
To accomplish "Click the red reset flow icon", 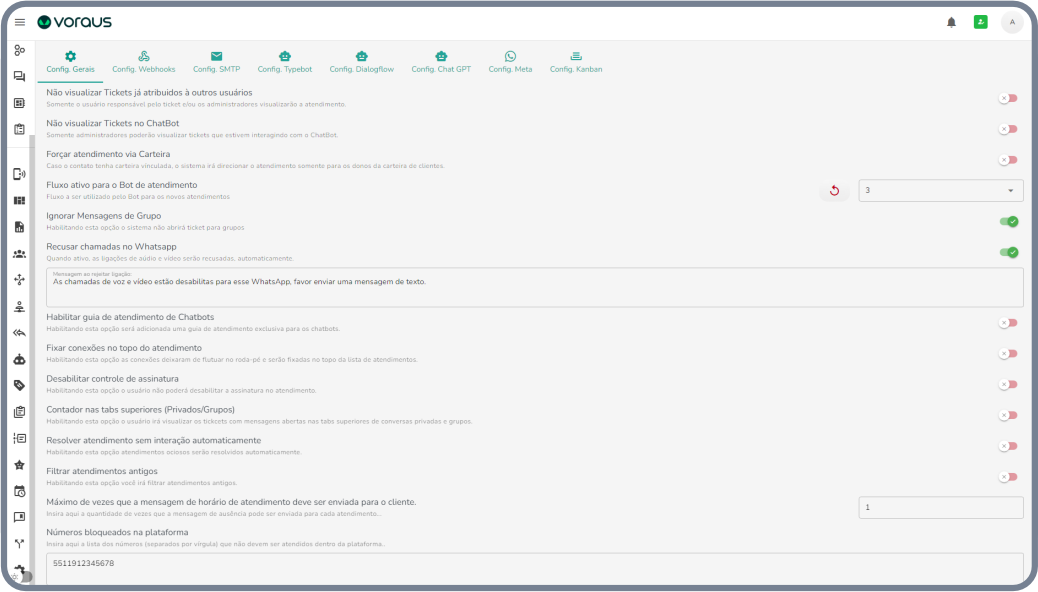I will tap(834, 191).
